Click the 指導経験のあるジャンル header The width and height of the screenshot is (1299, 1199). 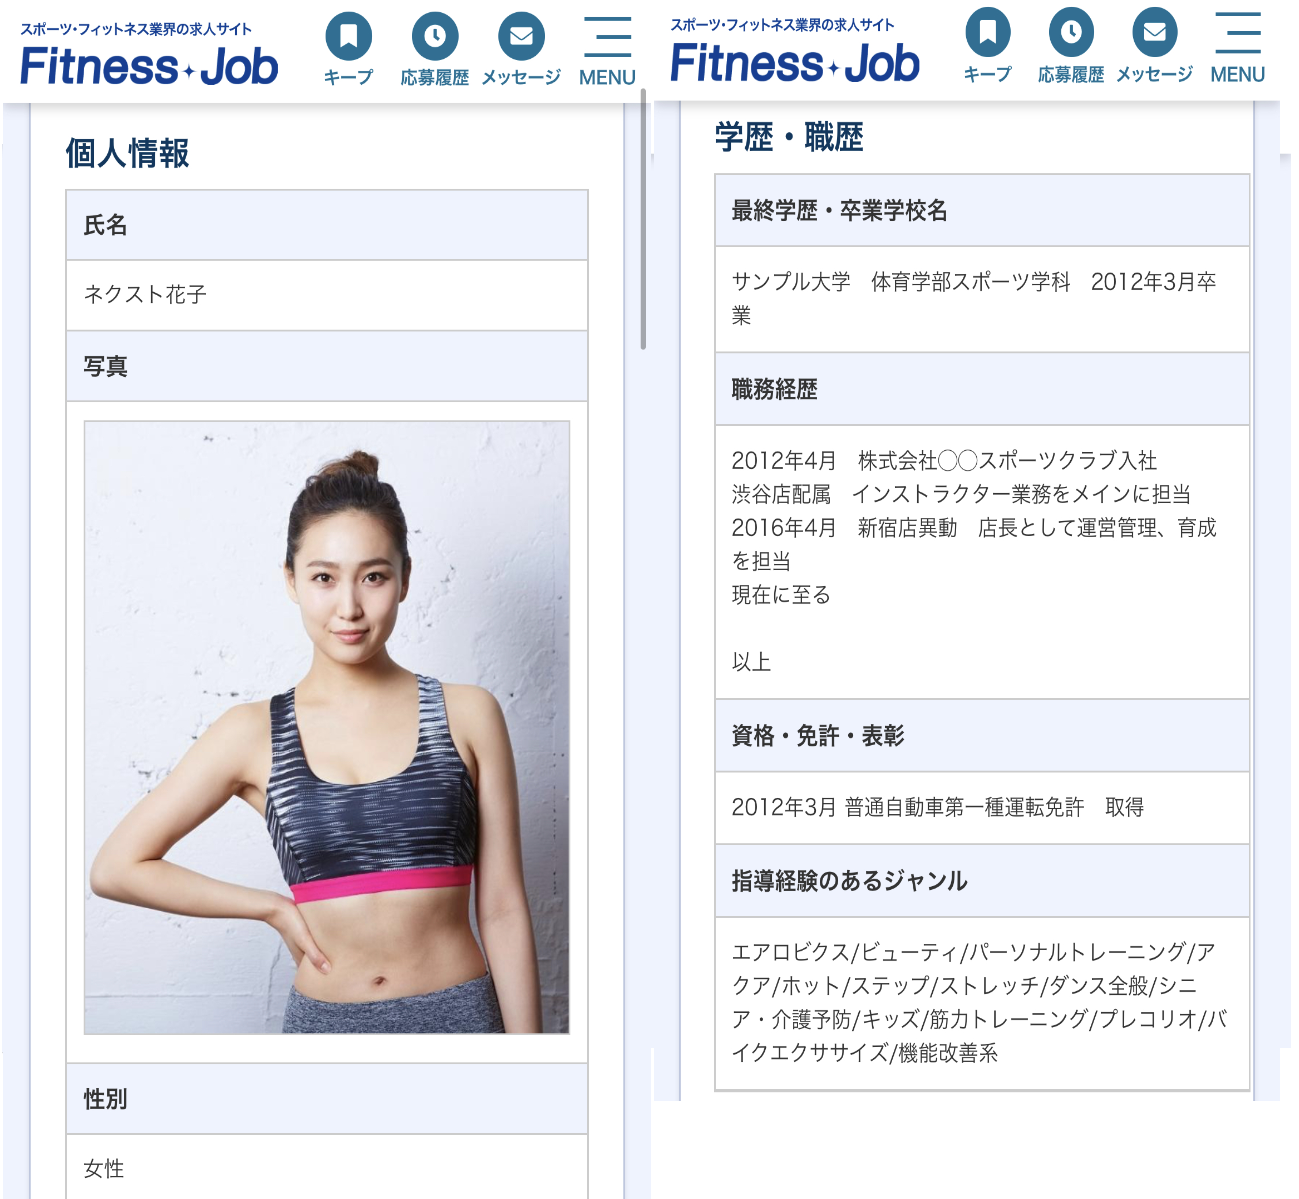(983, 881)
